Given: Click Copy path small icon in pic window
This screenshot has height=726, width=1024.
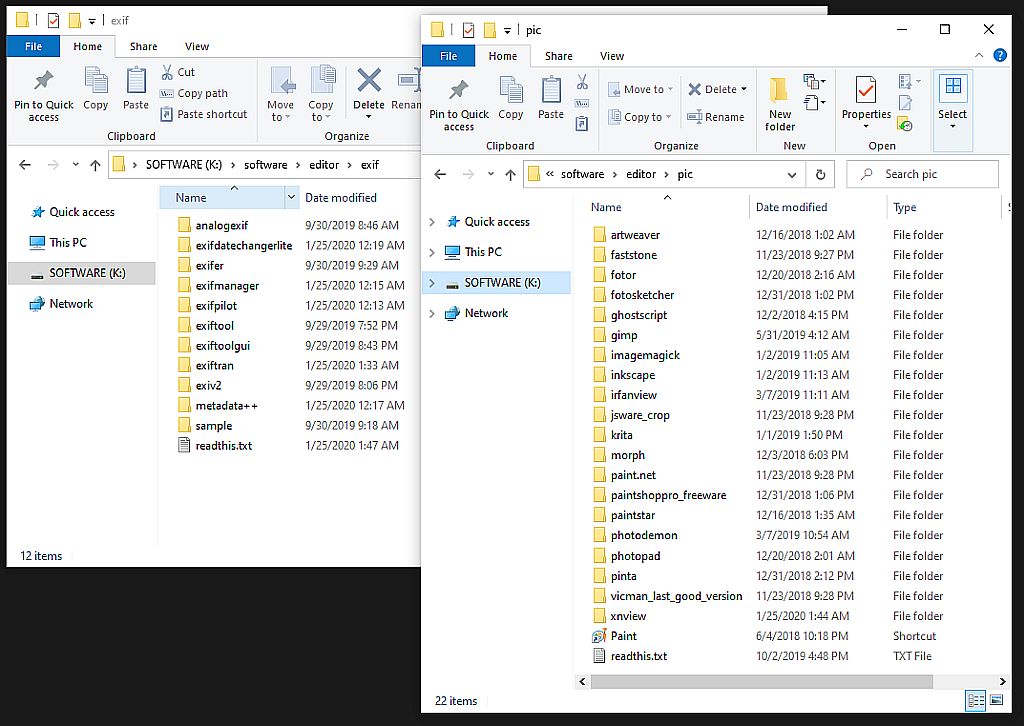Looking at the screenshot, I should [x=582, y=103].
